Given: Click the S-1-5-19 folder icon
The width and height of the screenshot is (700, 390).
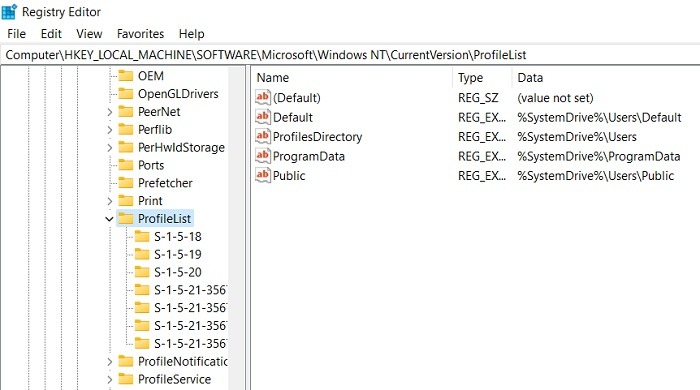Looking at the screenshot, I should pos(142,254).
